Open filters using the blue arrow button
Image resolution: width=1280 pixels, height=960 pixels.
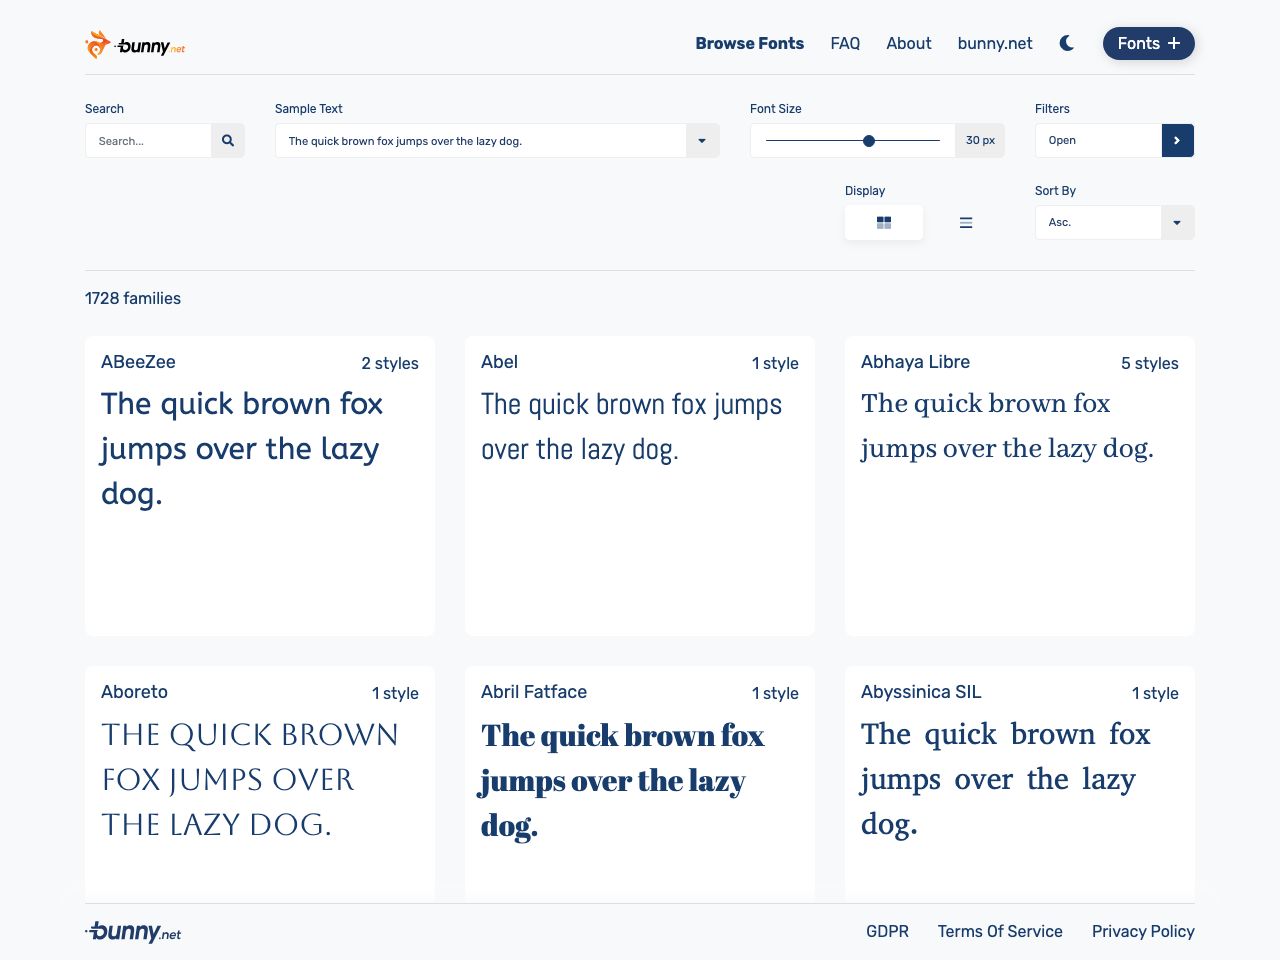point(1178,140)
